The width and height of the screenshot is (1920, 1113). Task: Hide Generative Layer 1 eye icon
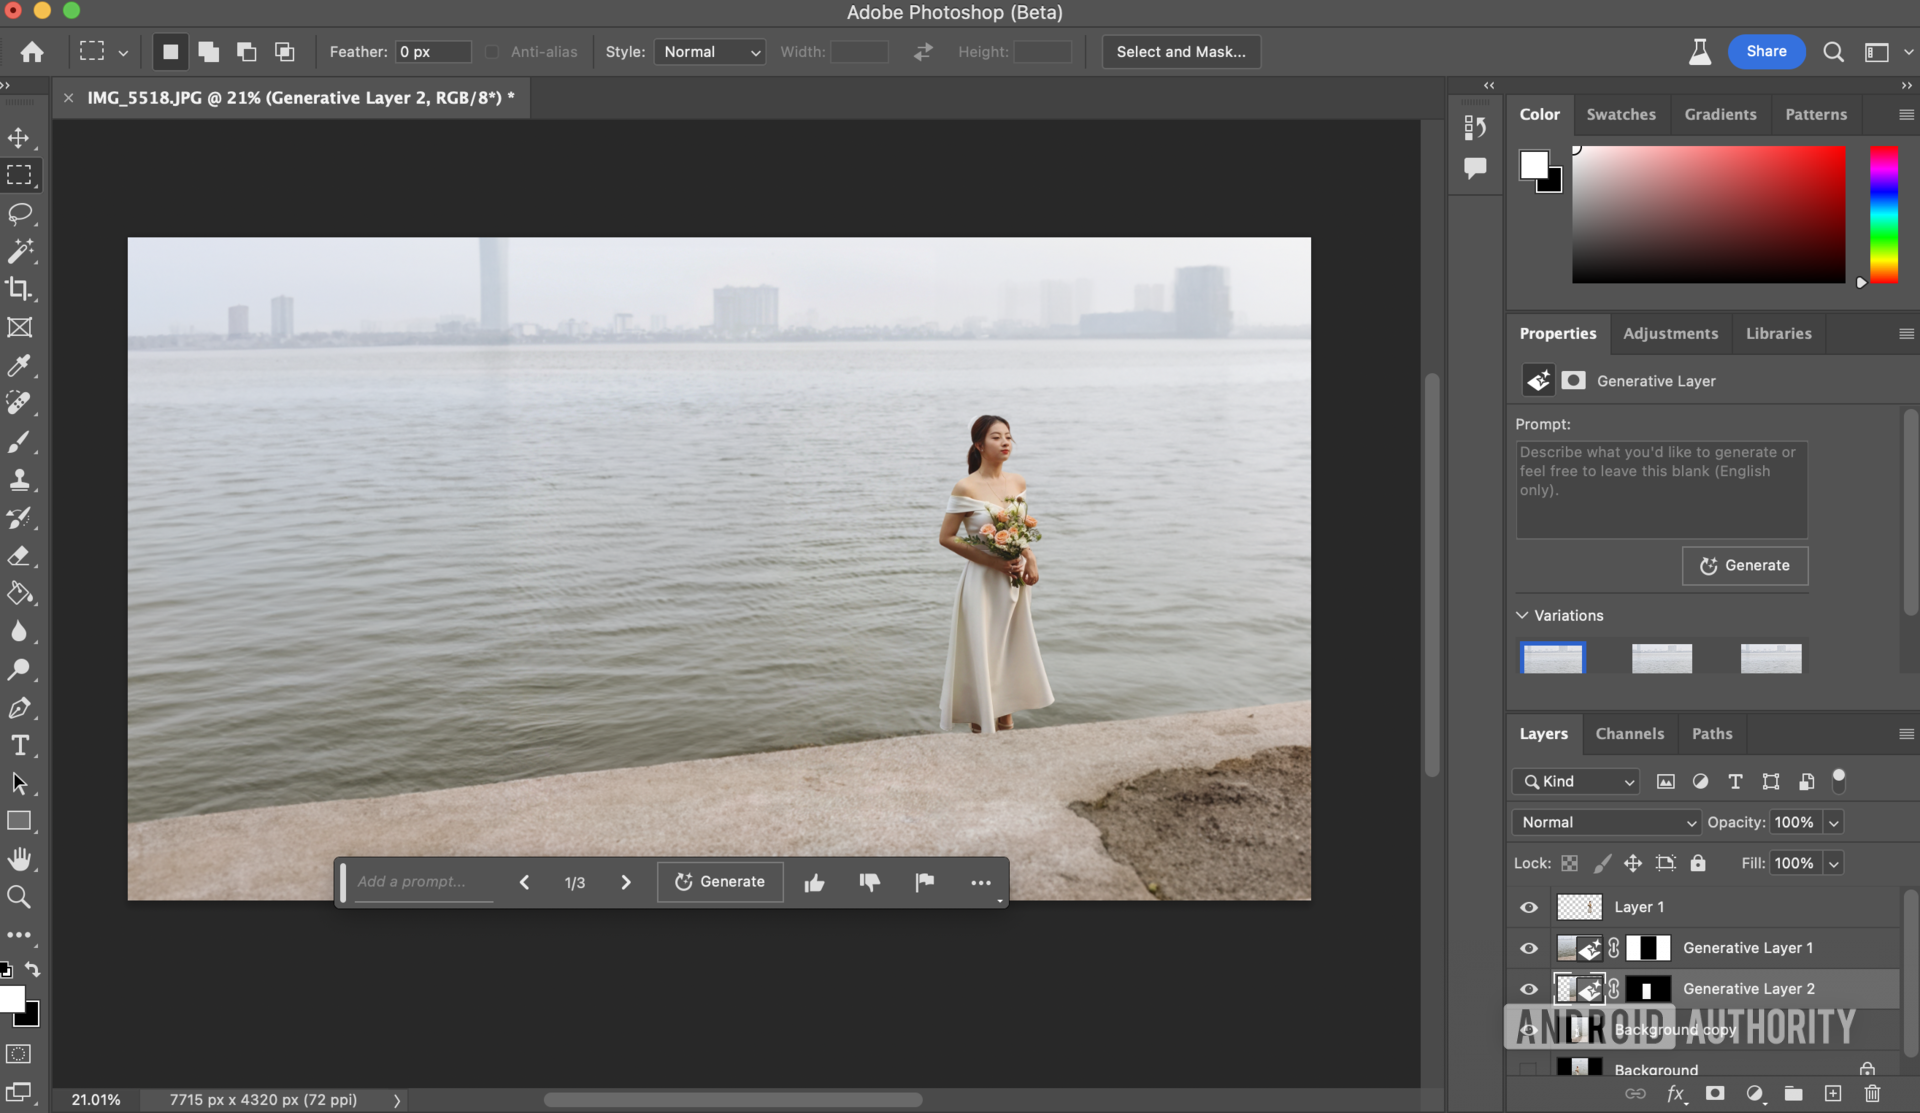click(x=1529, y=948)
